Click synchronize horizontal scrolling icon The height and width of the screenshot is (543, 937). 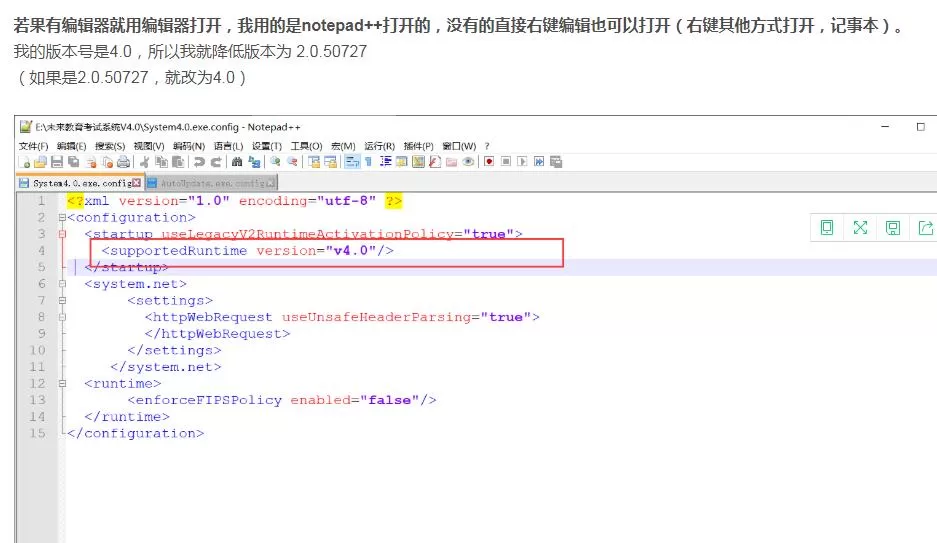click(x=330, y=162)
